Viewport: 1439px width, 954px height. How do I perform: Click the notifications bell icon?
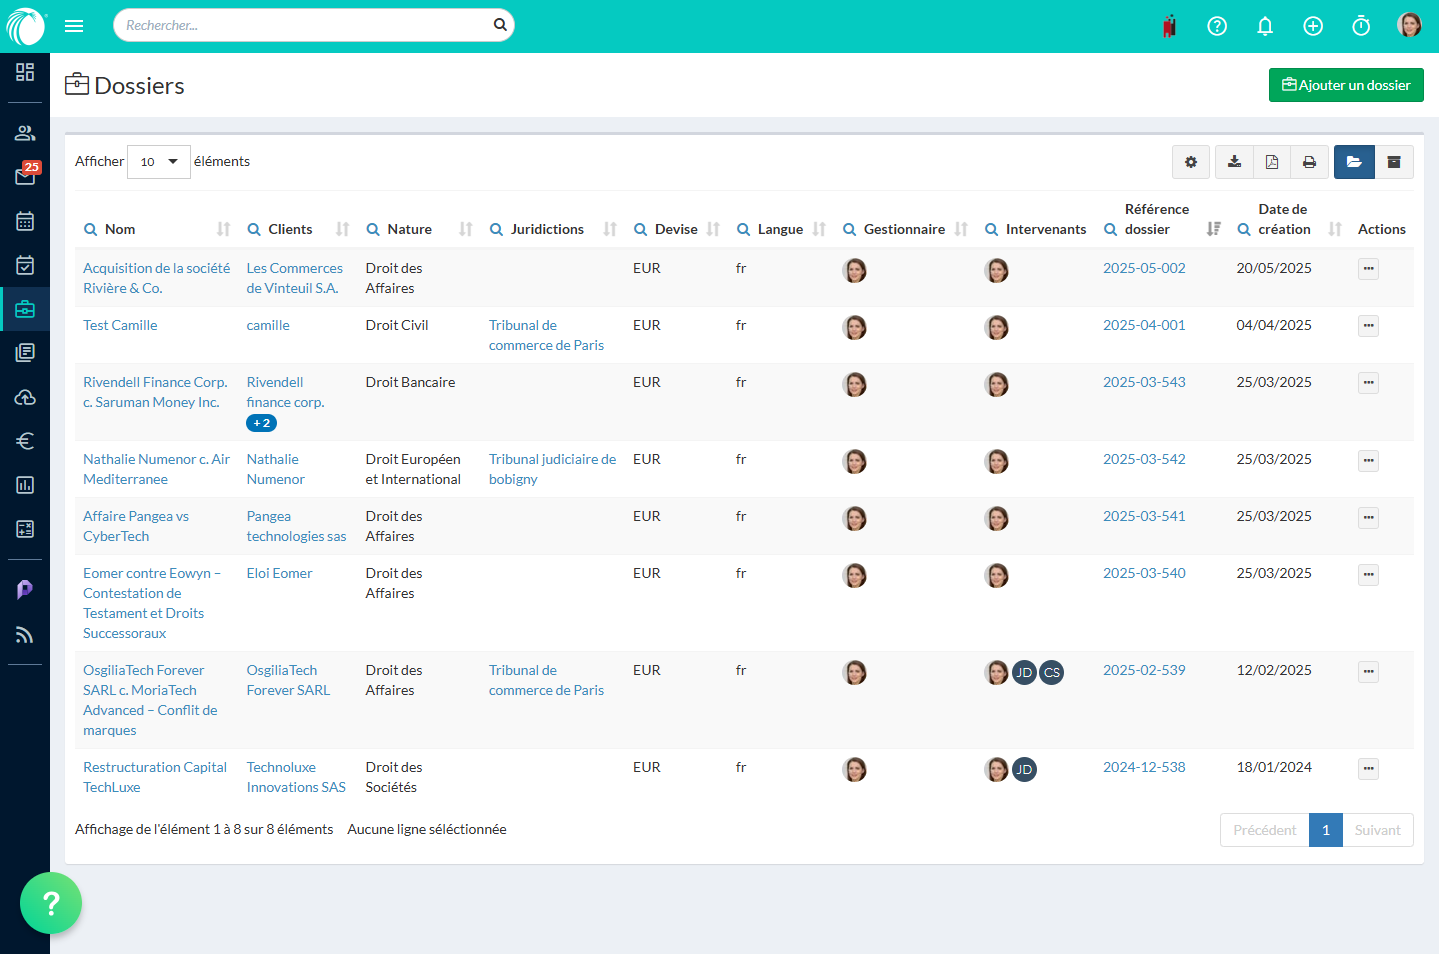pyautogui.click(x=1265, y=26)
